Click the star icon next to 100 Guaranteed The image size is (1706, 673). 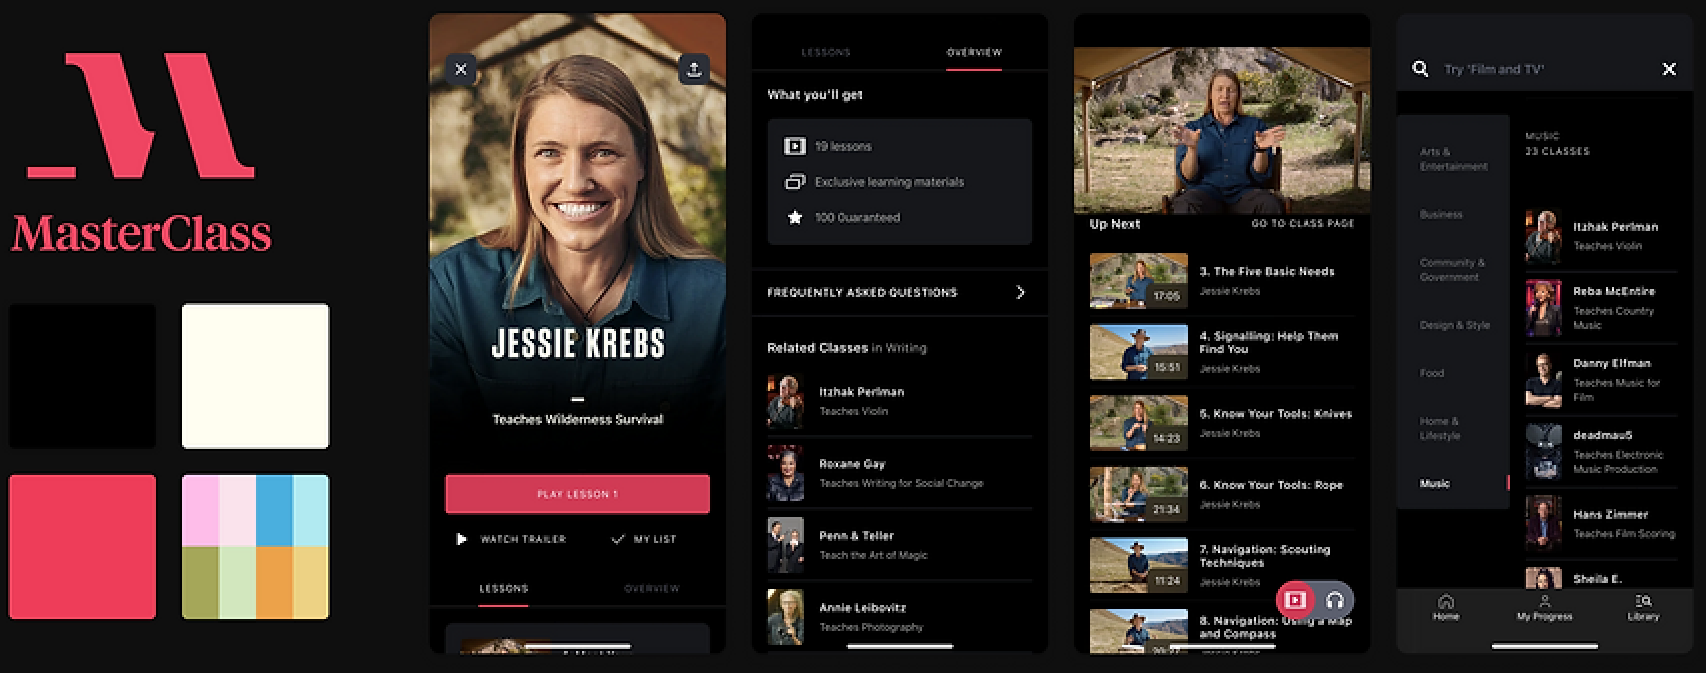pyautogui.click(x=795, y=217)
